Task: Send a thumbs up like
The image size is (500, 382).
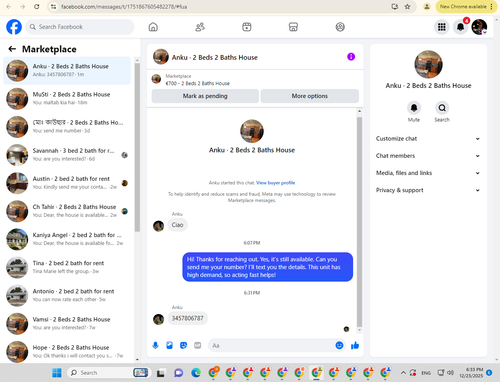Action: tap(355, 345)
